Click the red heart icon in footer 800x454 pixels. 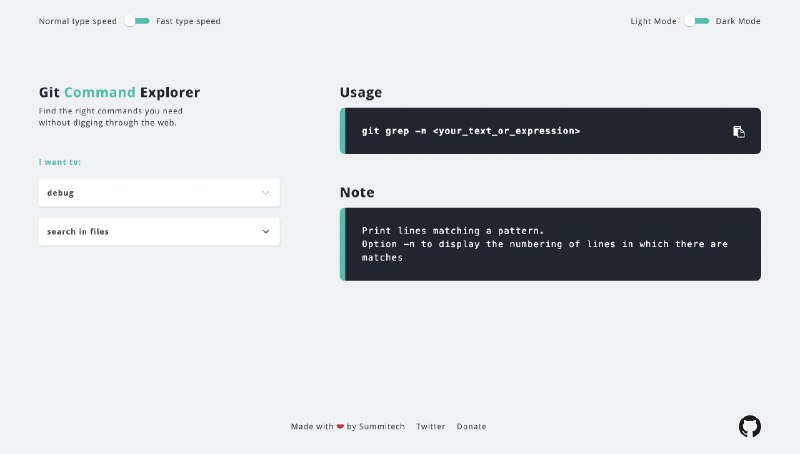pos(340,426)
